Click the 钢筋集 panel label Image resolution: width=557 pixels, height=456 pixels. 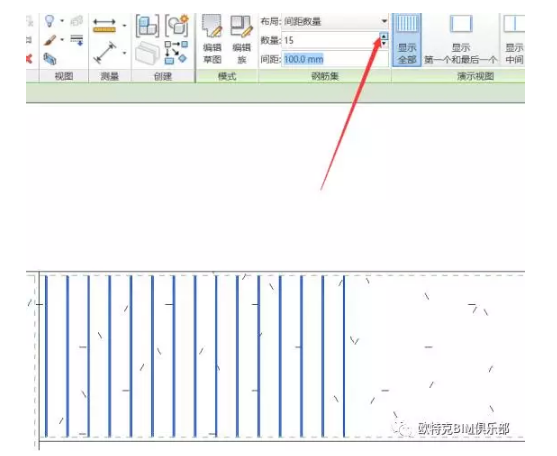pos(325,76)
